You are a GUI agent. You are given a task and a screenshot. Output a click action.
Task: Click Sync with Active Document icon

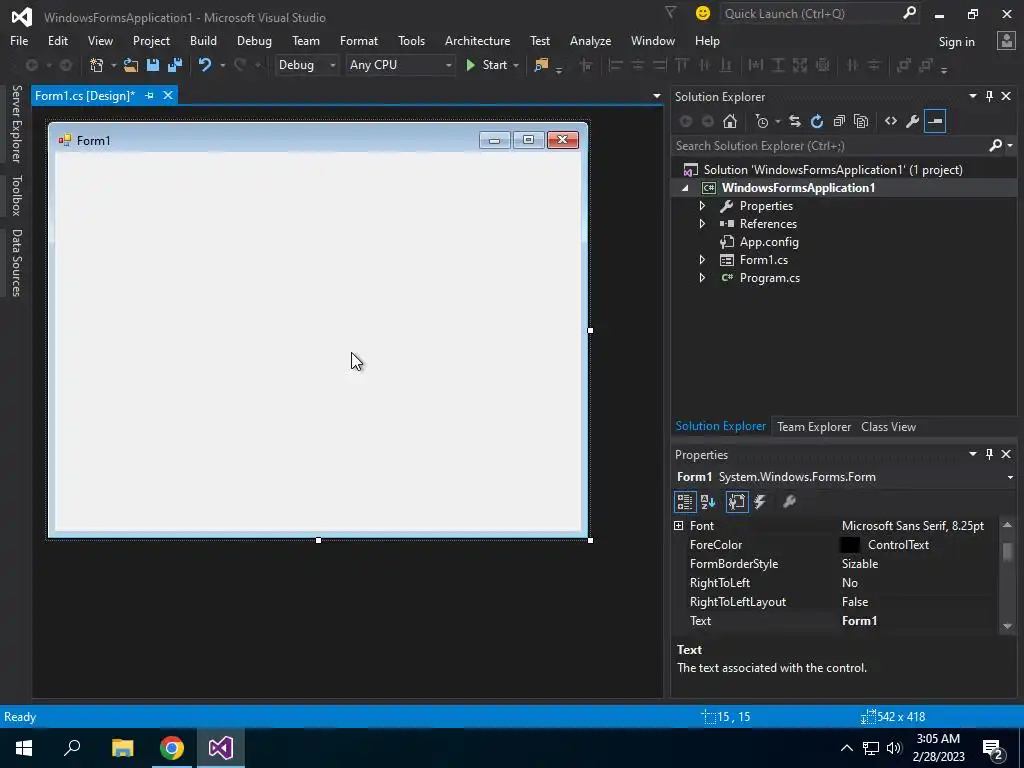coord(795,121)
